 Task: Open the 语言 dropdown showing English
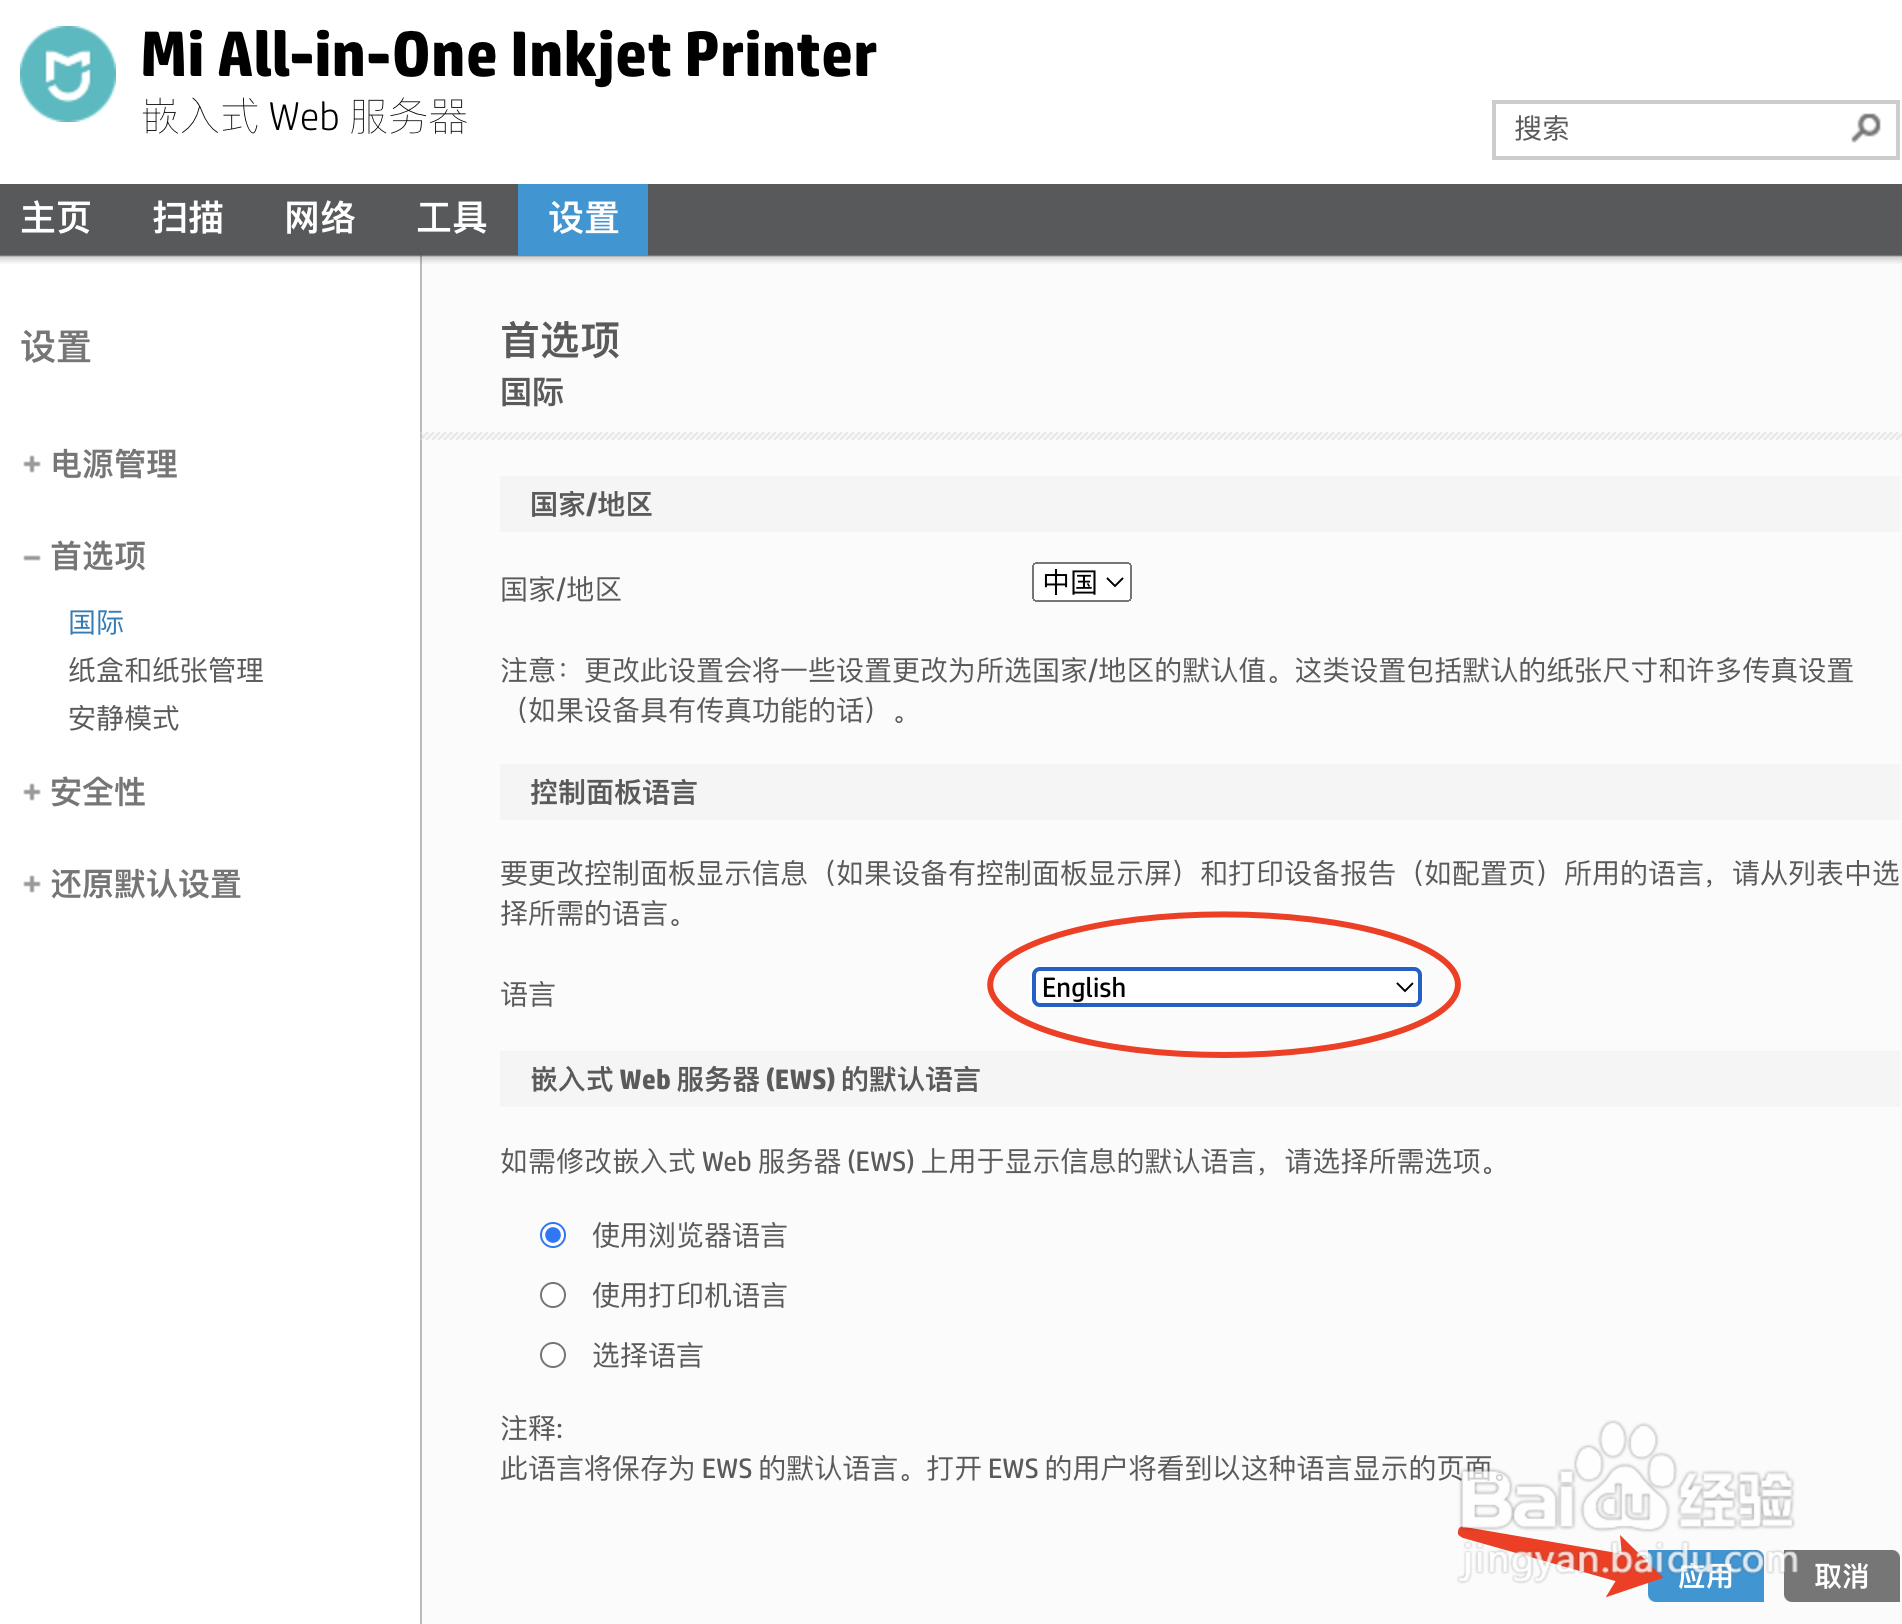1226,987
